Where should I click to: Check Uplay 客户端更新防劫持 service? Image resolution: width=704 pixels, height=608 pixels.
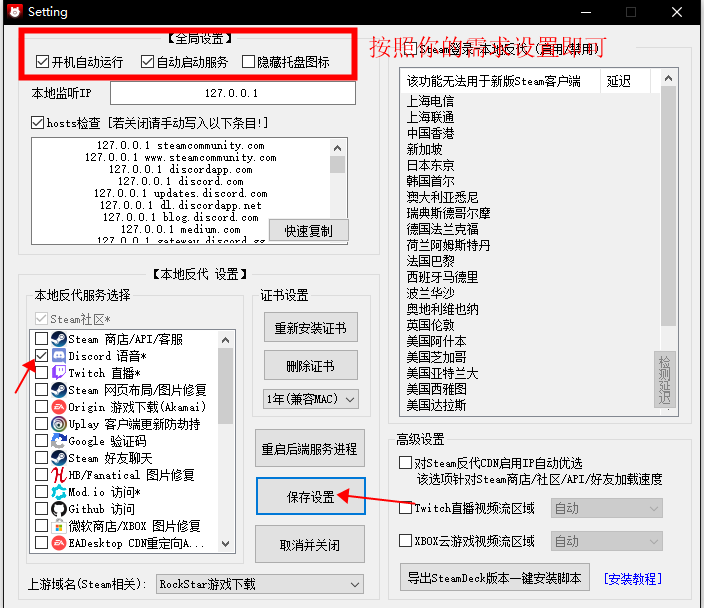click(x=41, y=423)
